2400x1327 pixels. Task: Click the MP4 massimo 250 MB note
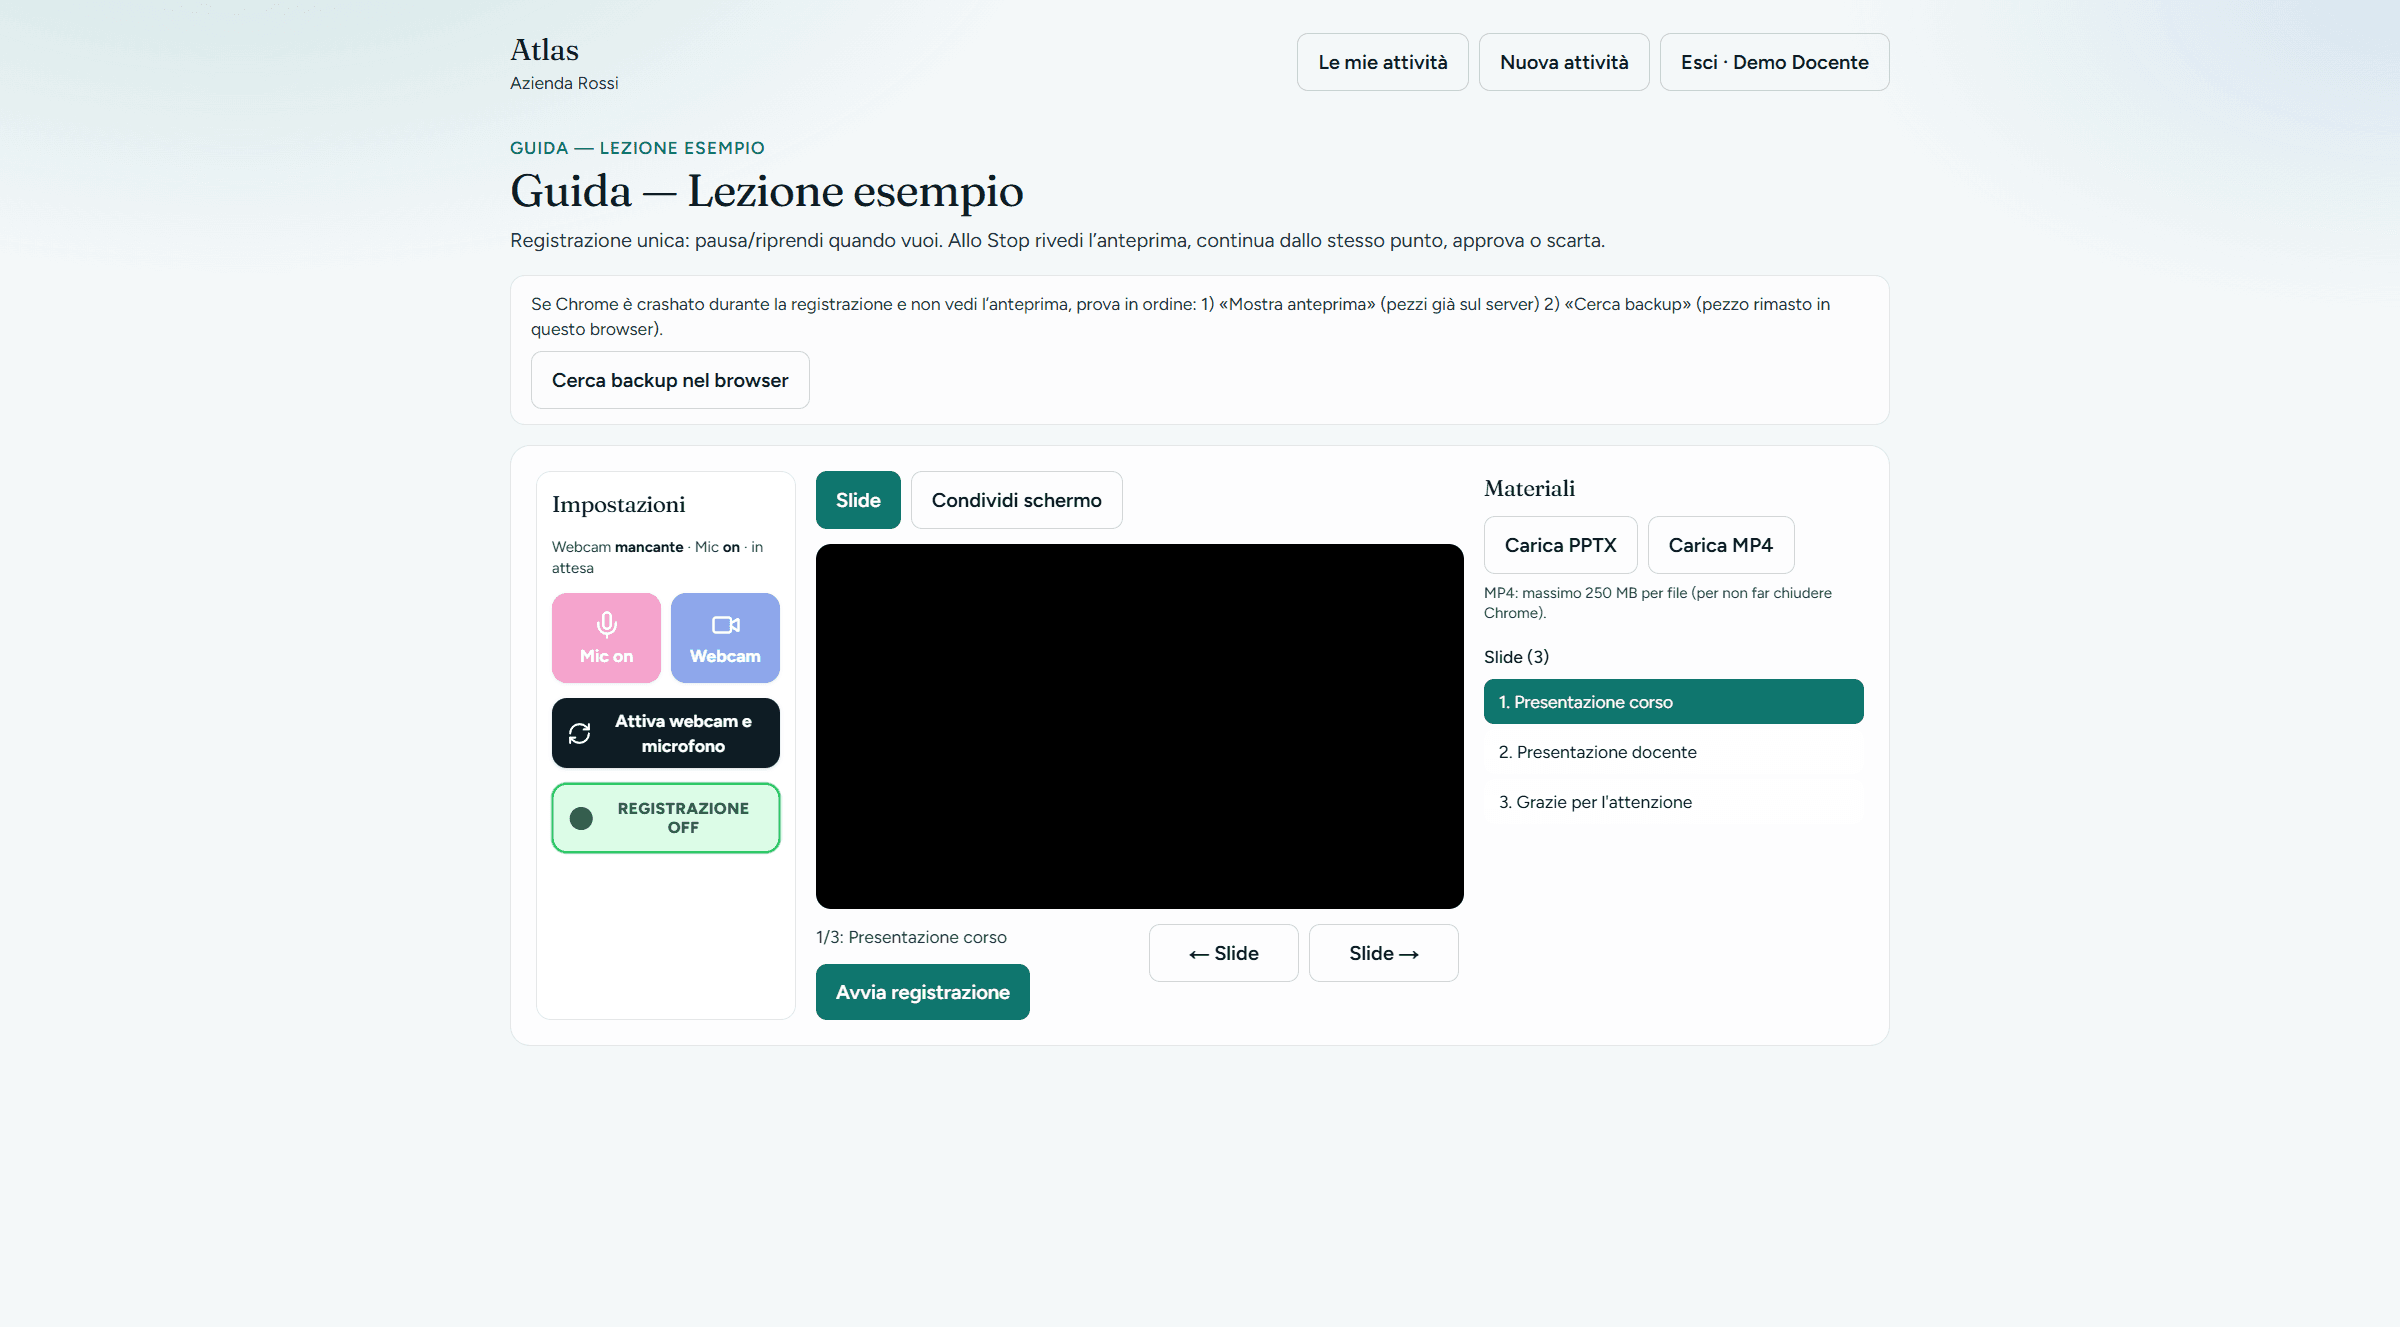point(1657,603)
